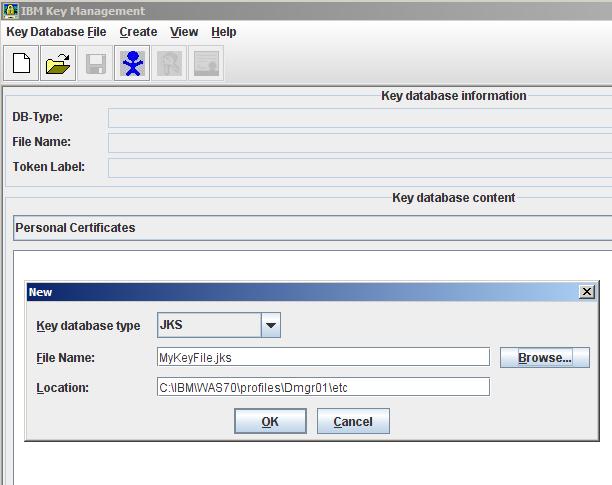Click the disabled save floppy-disk icon
Screen dimensions: 612x485
coord(95,63)
